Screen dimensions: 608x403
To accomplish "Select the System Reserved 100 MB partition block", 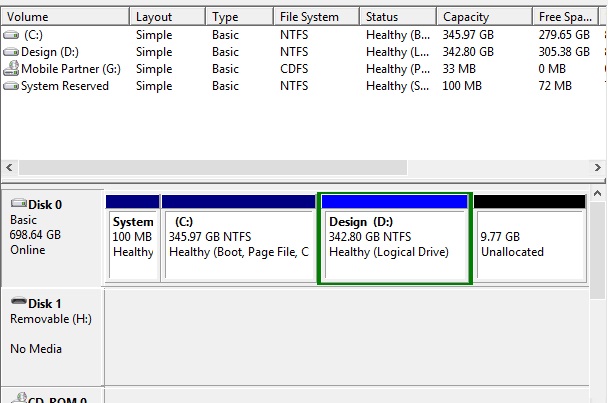I will 133,238.
